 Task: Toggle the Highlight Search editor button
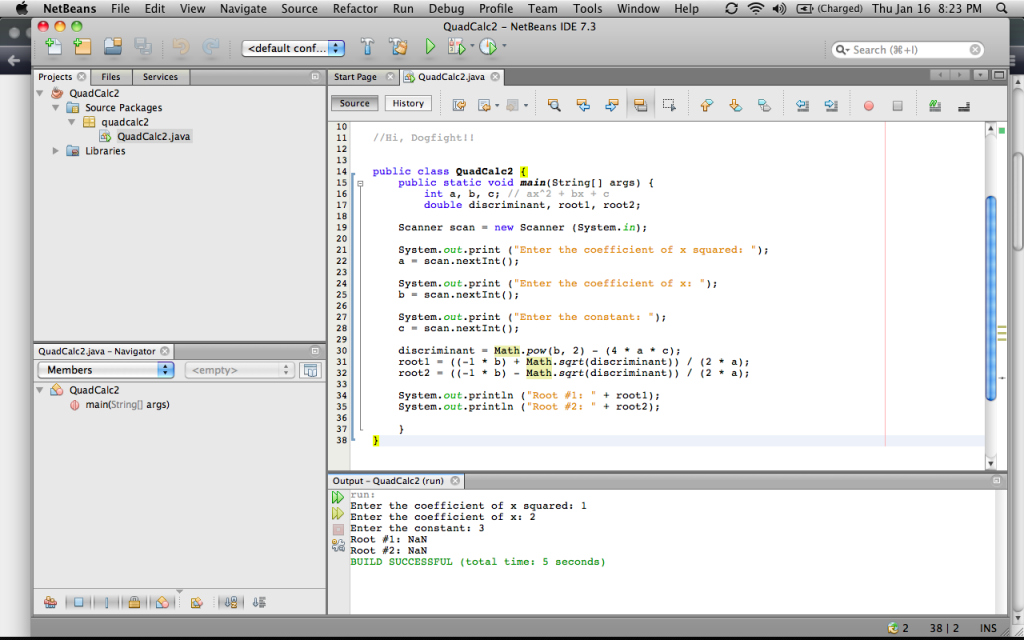click(x=639, y=105)
